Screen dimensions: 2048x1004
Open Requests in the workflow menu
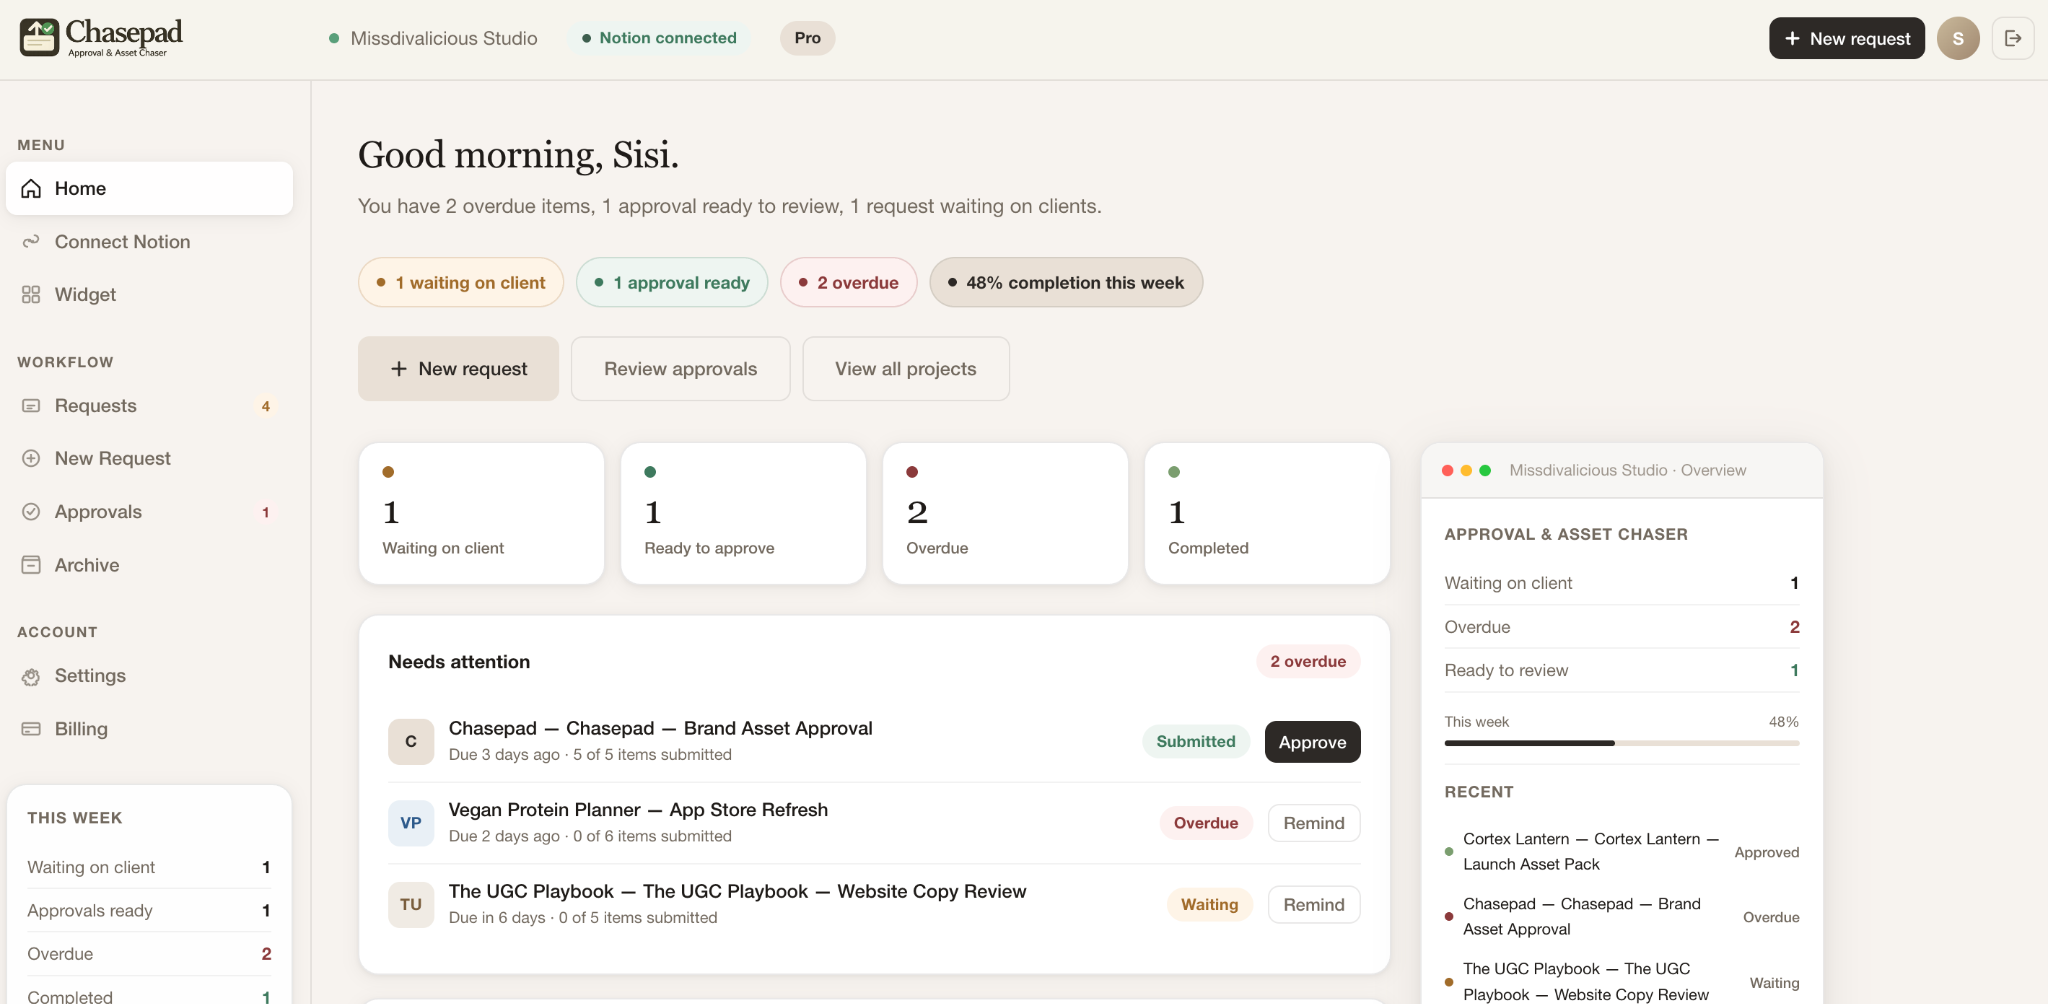coord(149,405)
